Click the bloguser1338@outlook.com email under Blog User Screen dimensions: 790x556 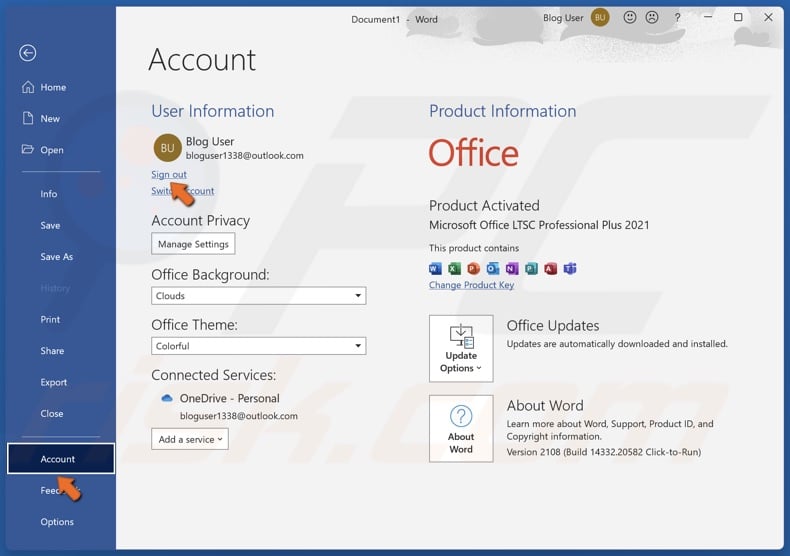click(x=244, y=156)
